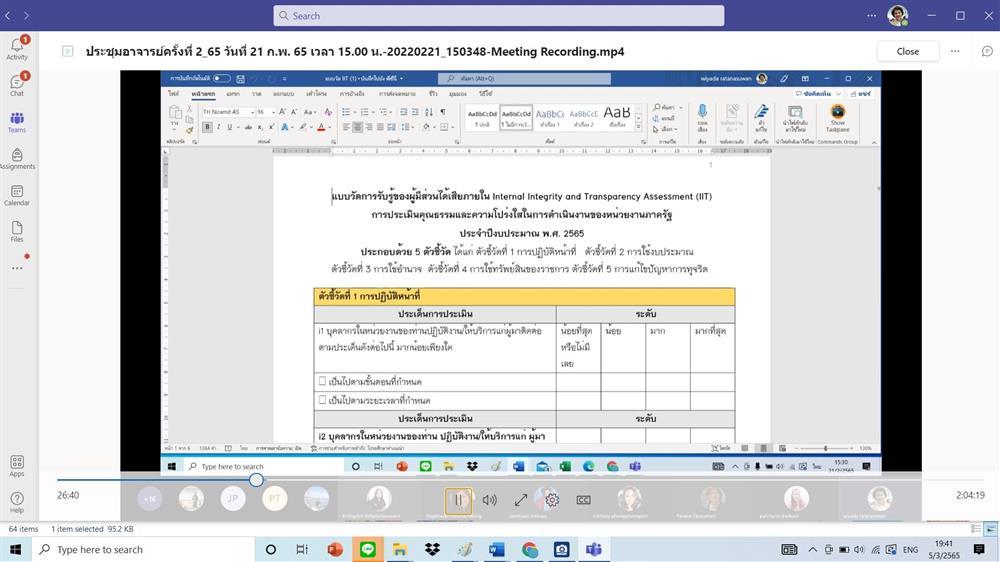Toggle closed captions on the video

[583, 500]
